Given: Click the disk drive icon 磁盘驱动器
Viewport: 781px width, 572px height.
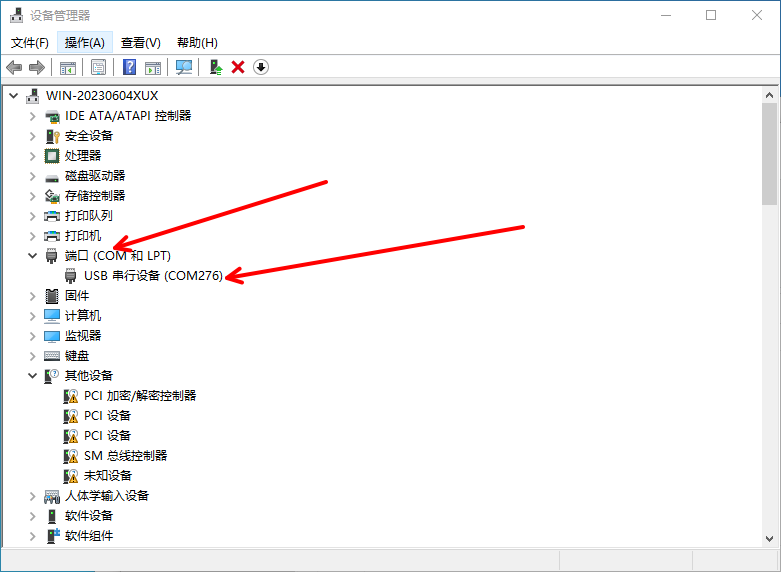Looking at the screenshot, I should tap(52, 177).
